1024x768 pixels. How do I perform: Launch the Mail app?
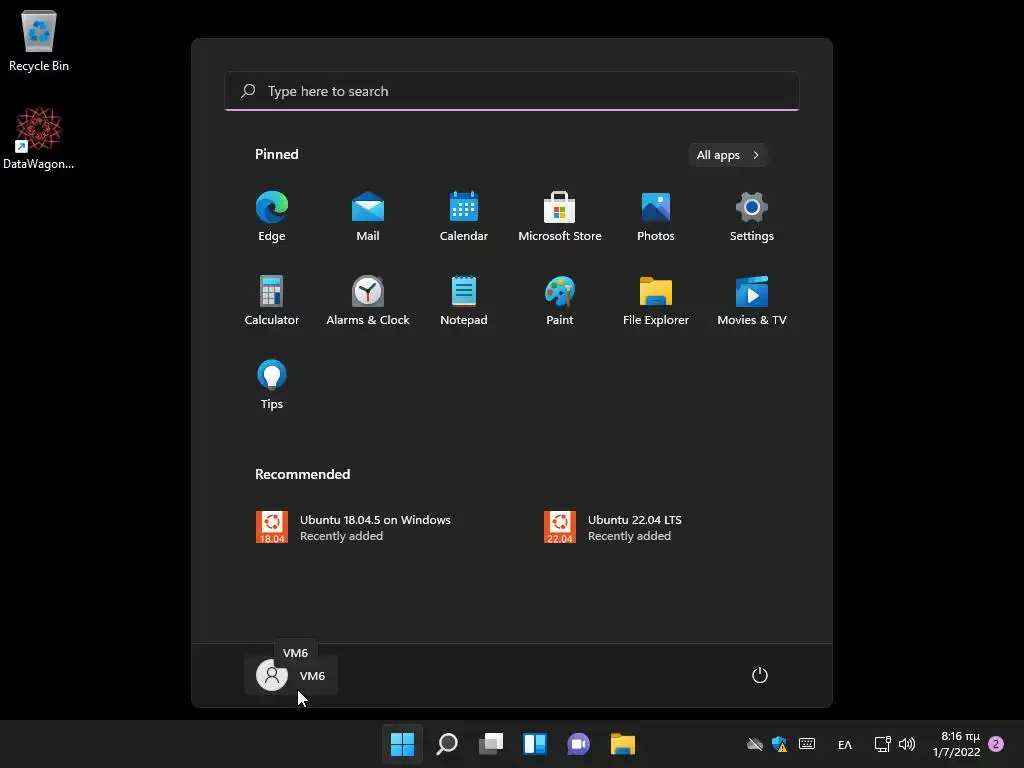368,217
